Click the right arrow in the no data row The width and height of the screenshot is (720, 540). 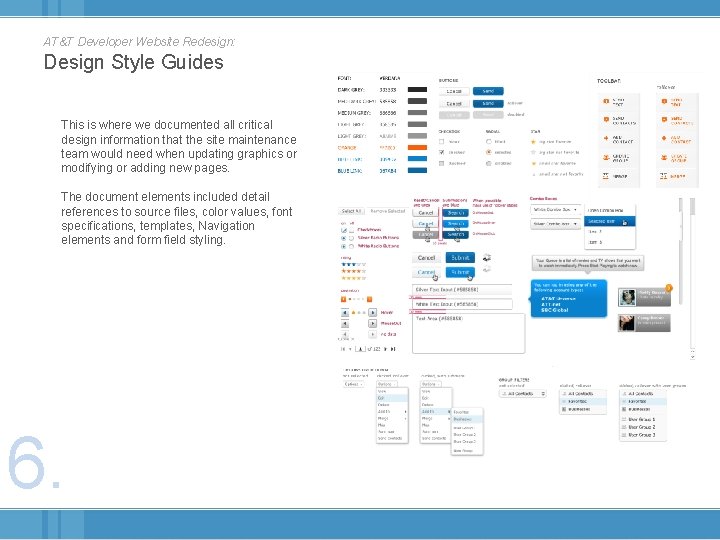click(x=372, y=334)
